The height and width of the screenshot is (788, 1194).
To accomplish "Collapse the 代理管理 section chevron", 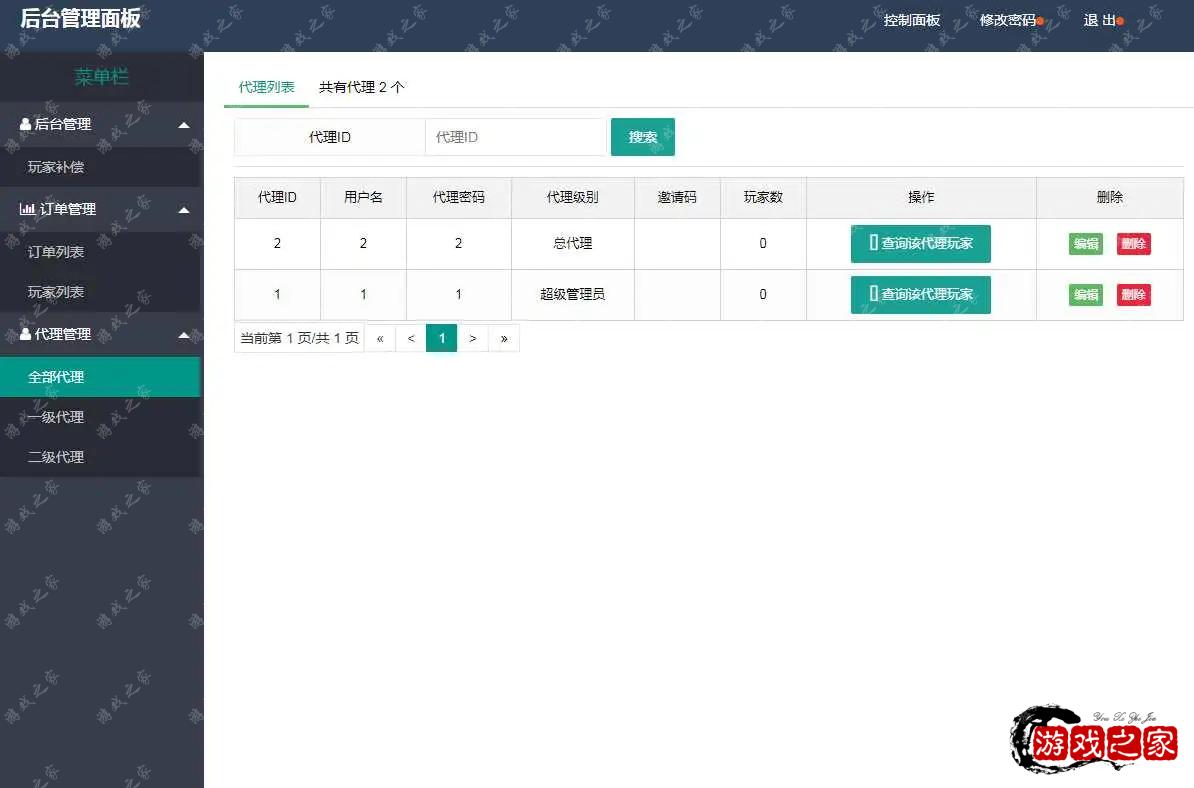I will 183,334.
